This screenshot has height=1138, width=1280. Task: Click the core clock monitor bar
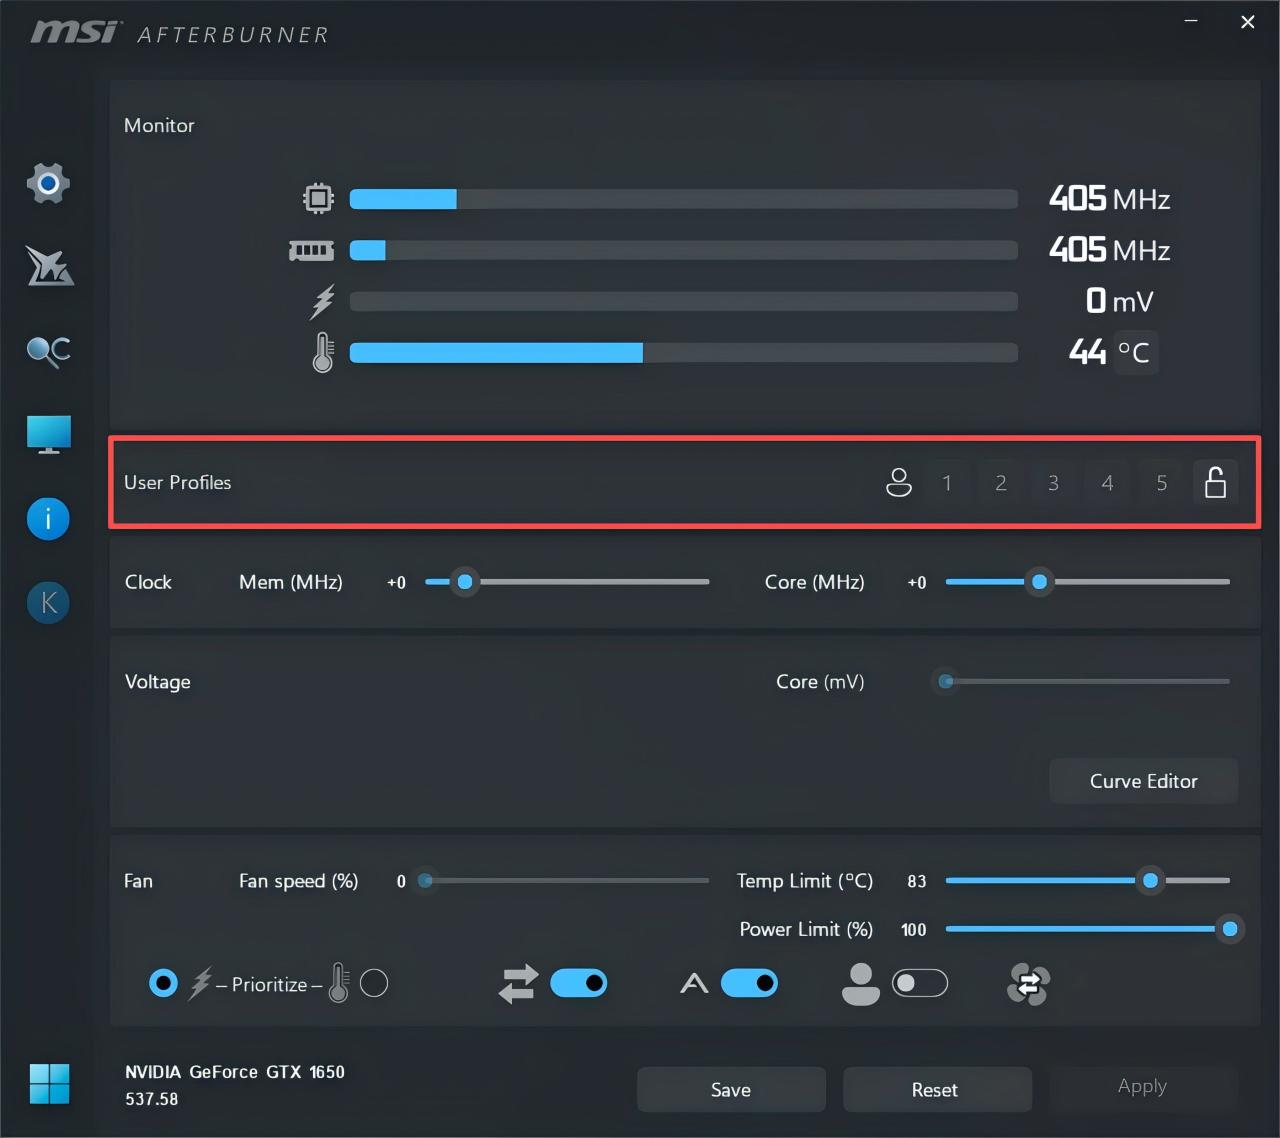(x=684, y=199)
